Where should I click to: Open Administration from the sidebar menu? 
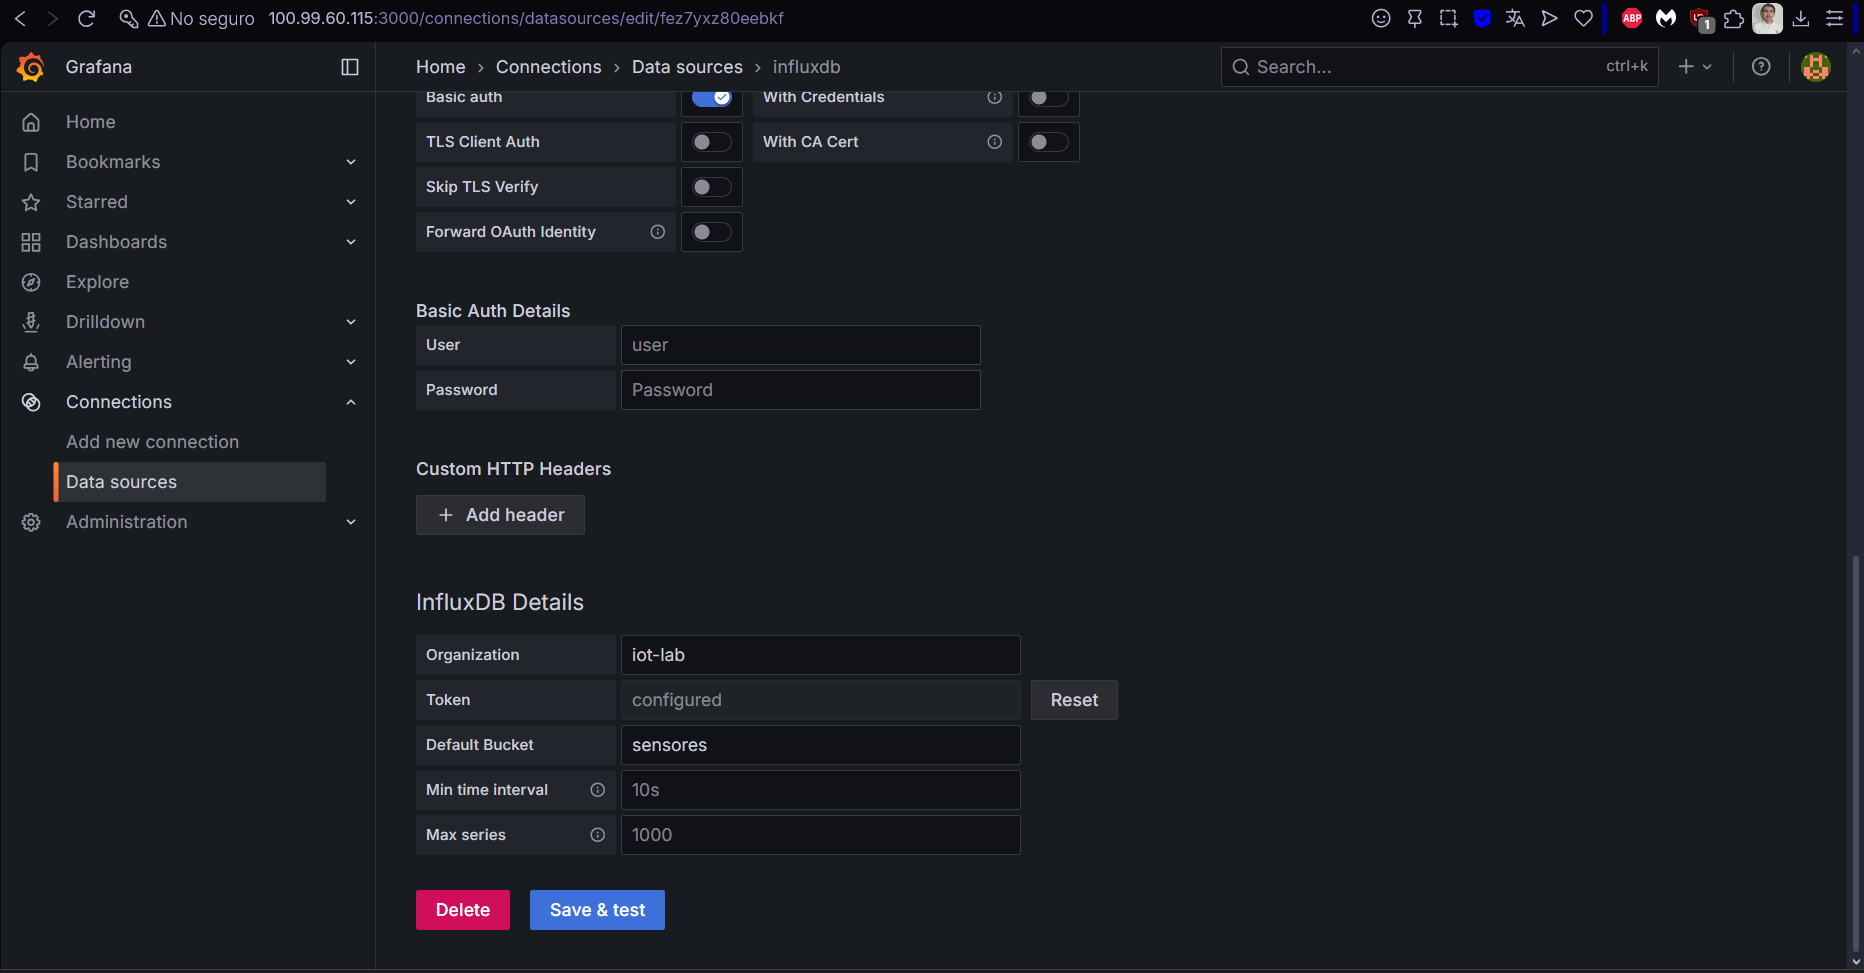point(126,522)
